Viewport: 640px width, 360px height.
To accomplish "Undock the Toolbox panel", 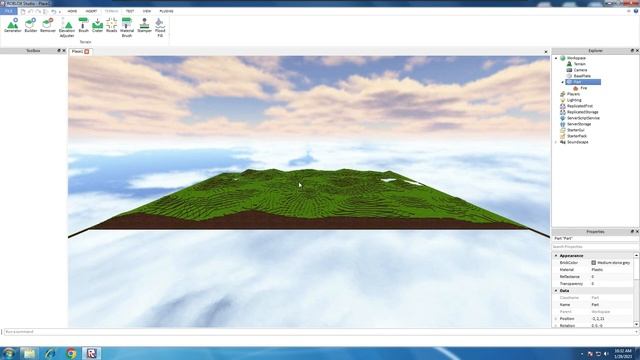I will click(59, 51).
